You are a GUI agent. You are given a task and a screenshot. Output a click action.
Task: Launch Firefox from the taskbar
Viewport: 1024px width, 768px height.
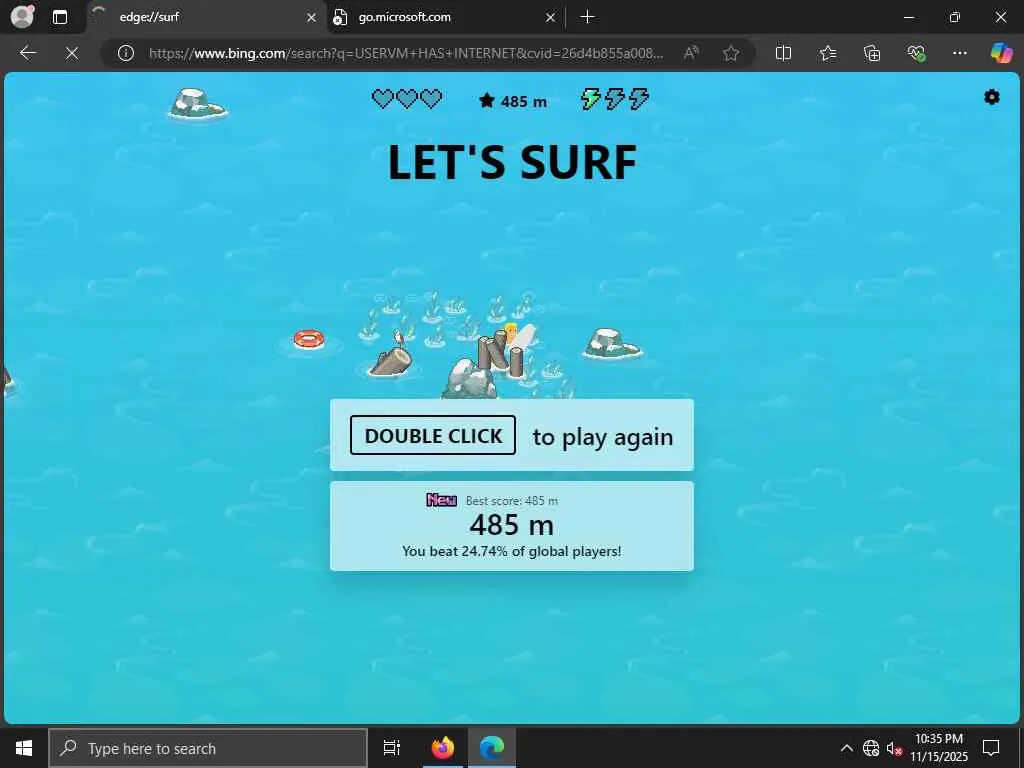[443, 748]
